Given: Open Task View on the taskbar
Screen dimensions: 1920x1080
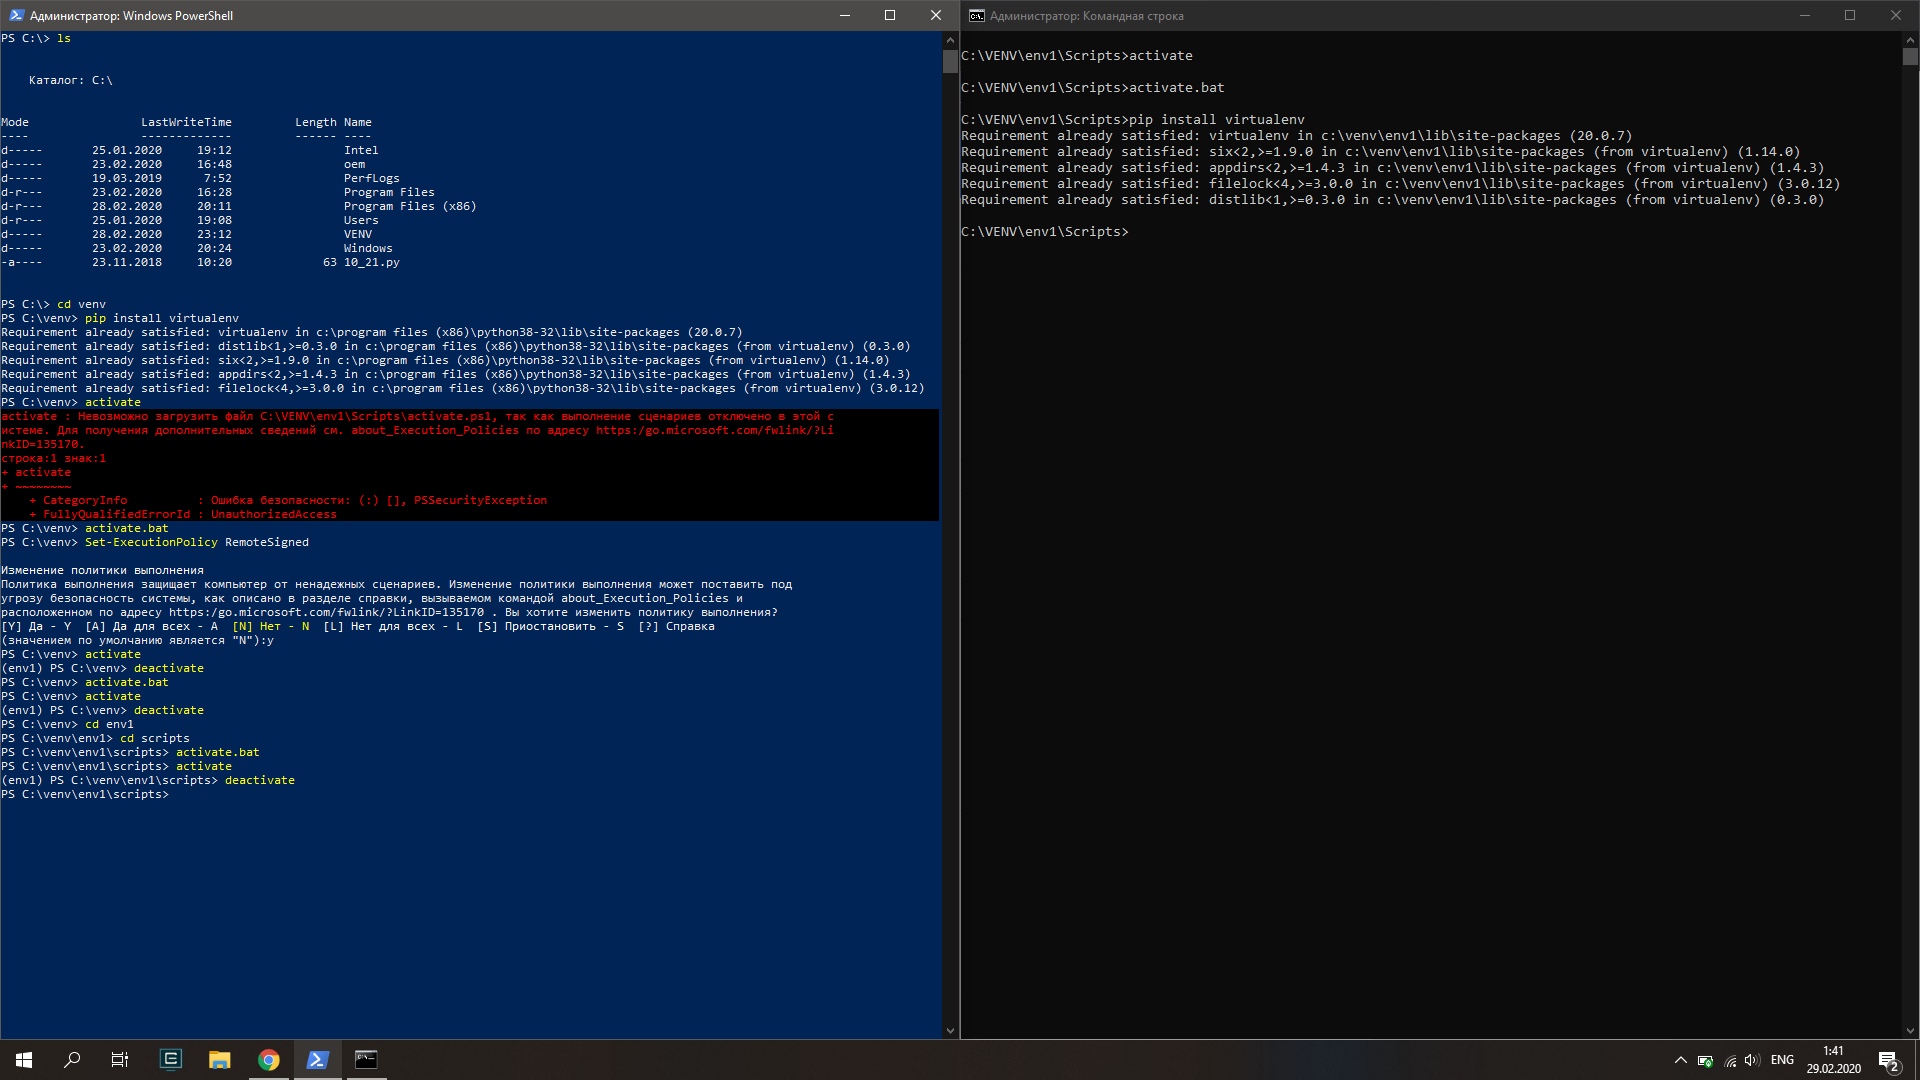Looking at the screenshot, I should 120,1060.
